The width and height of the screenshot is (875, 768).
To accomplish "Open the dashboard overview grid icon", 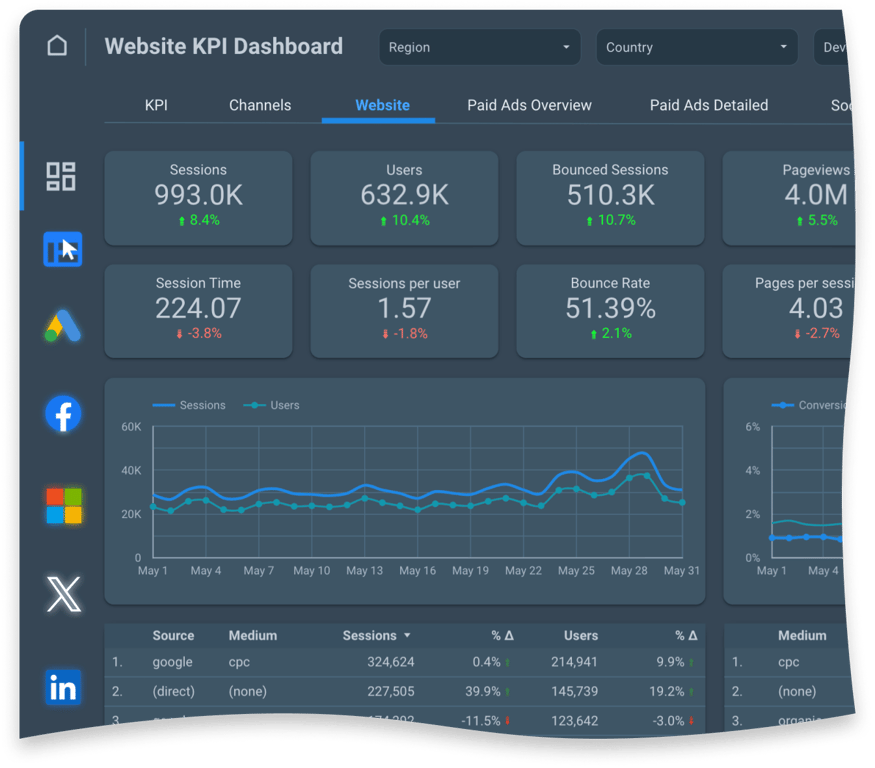I will 61,176.
